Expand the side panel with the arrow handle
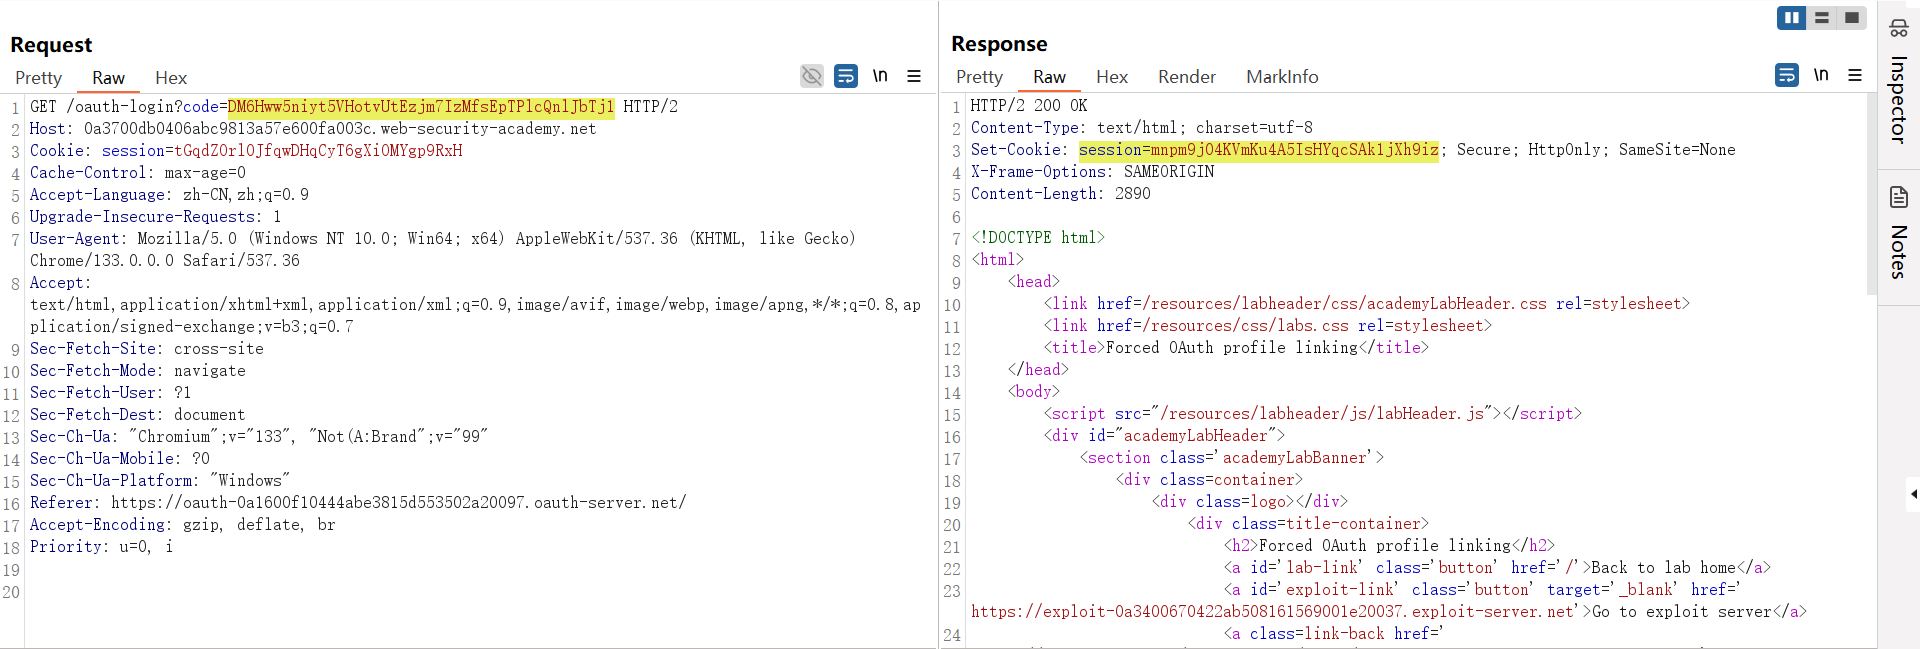This screenshot has width=1920, height=649. (1913, 494)
